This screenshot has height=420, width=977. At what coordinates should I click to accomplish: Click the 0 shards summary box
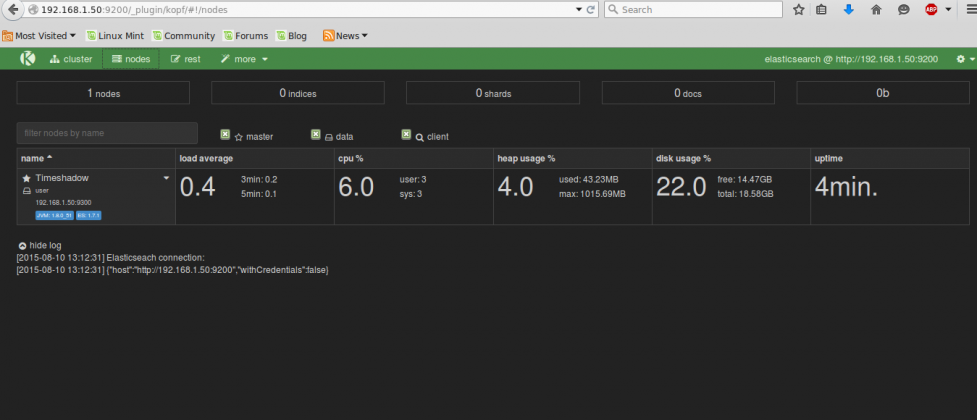pyautogui.click(x=493, y=93)
